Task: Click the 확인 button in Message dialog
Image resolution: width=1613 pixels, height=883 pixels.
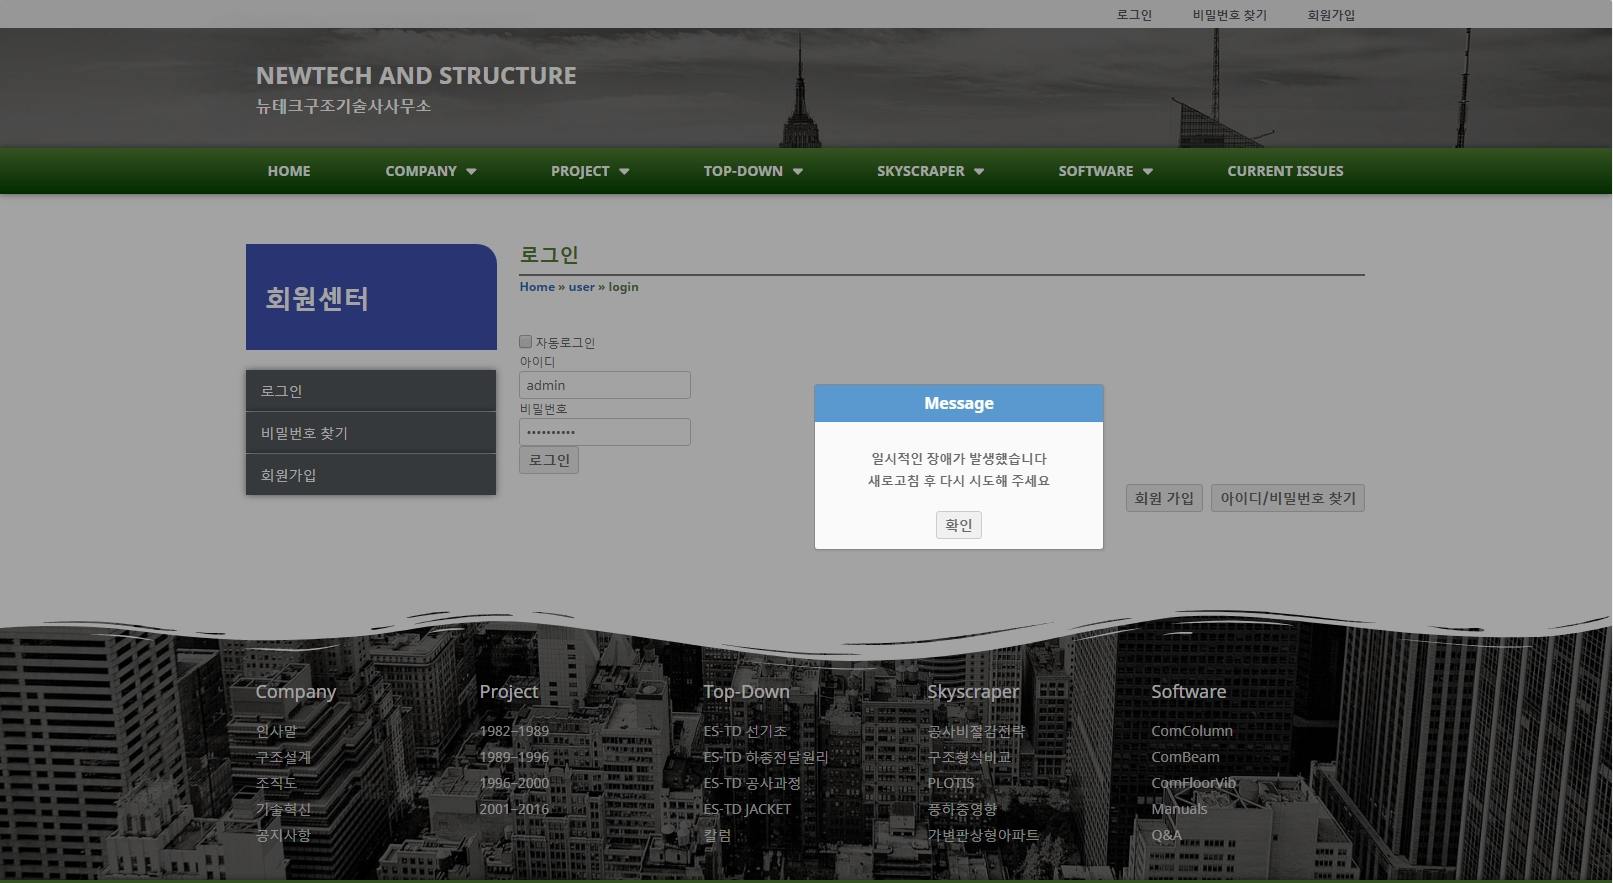Action: pos(958,525)
